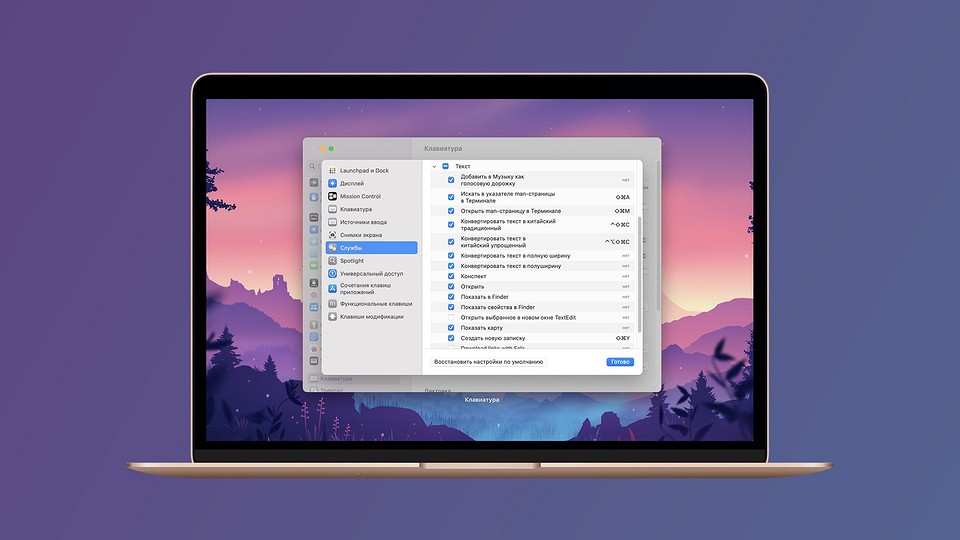Toggle the Конспект checkbox
Viewport: 960px width, 540px height.
[x=451, y=276]
